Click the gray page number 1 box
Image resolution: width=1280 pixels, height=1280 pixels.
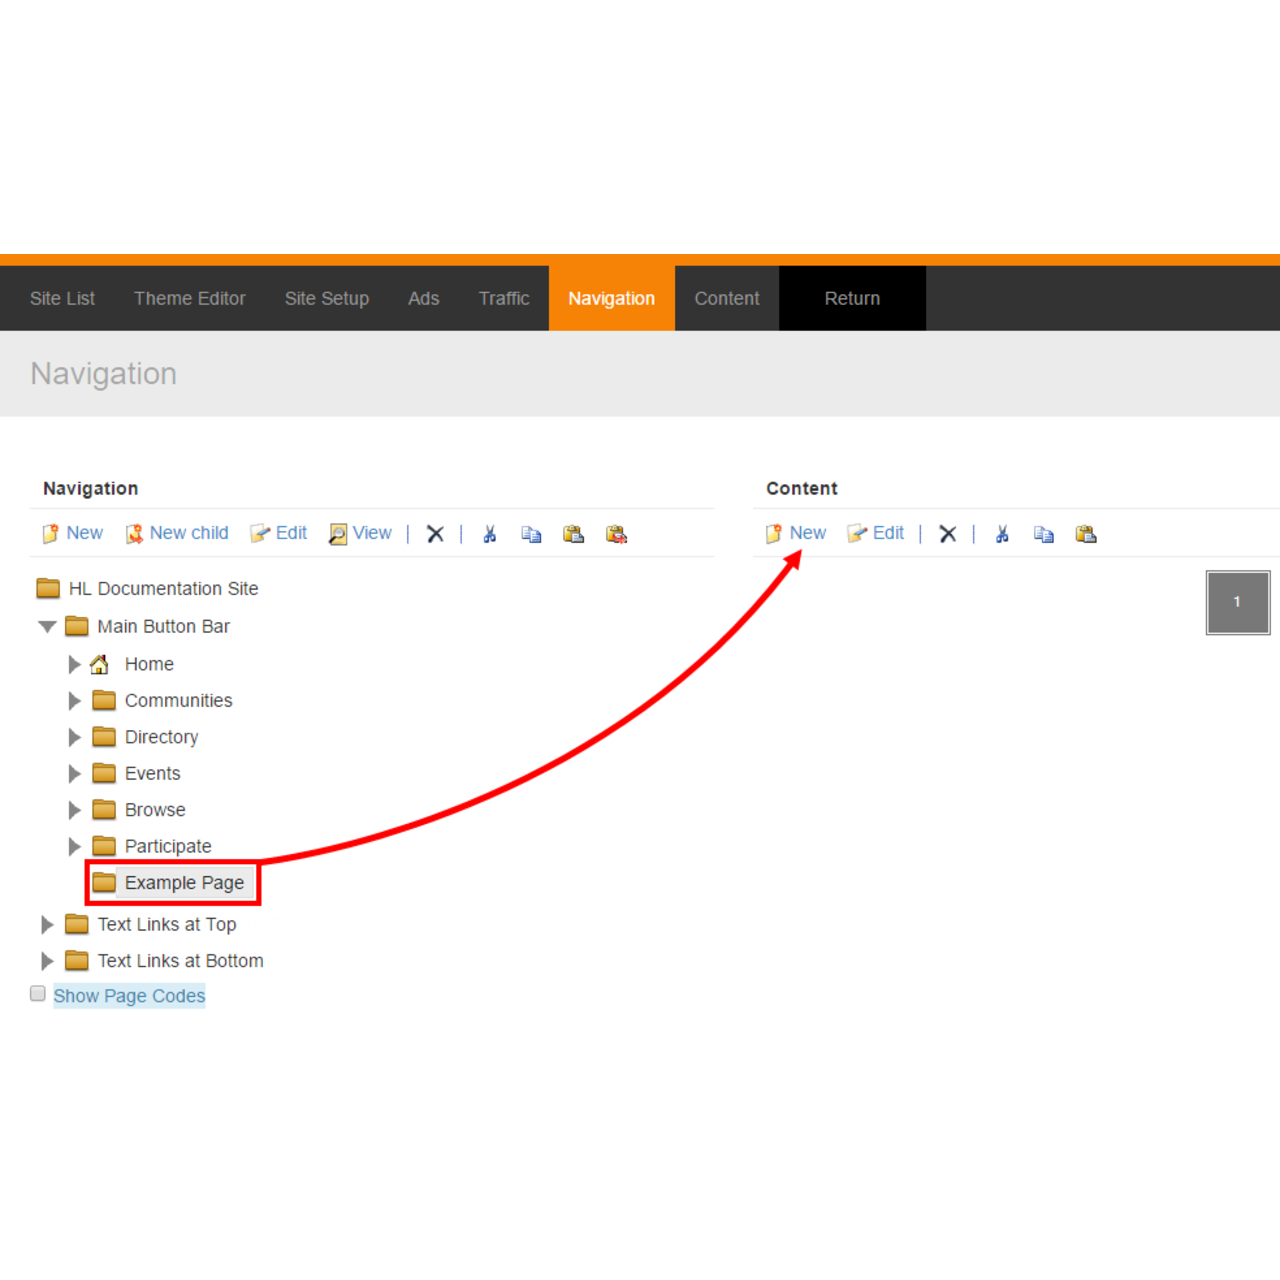[1237, 602]
